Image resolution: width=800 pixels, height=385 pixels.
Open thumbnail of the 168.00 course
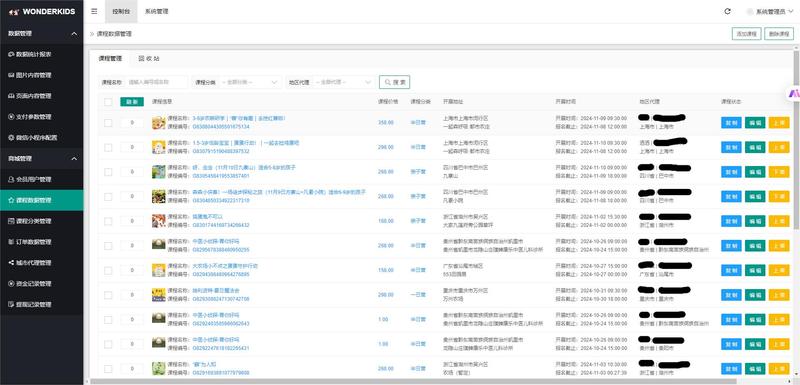[x=159, y=221]
